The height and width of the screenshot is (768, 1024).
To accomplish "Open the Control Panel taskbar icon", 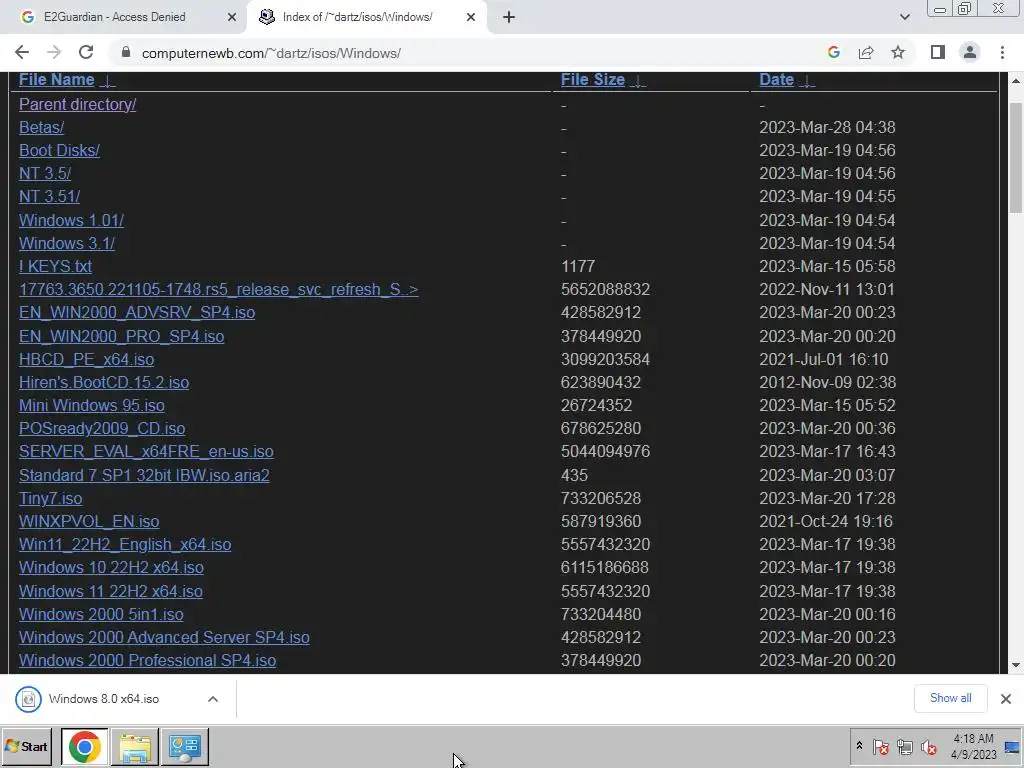I will pos(185,746).
